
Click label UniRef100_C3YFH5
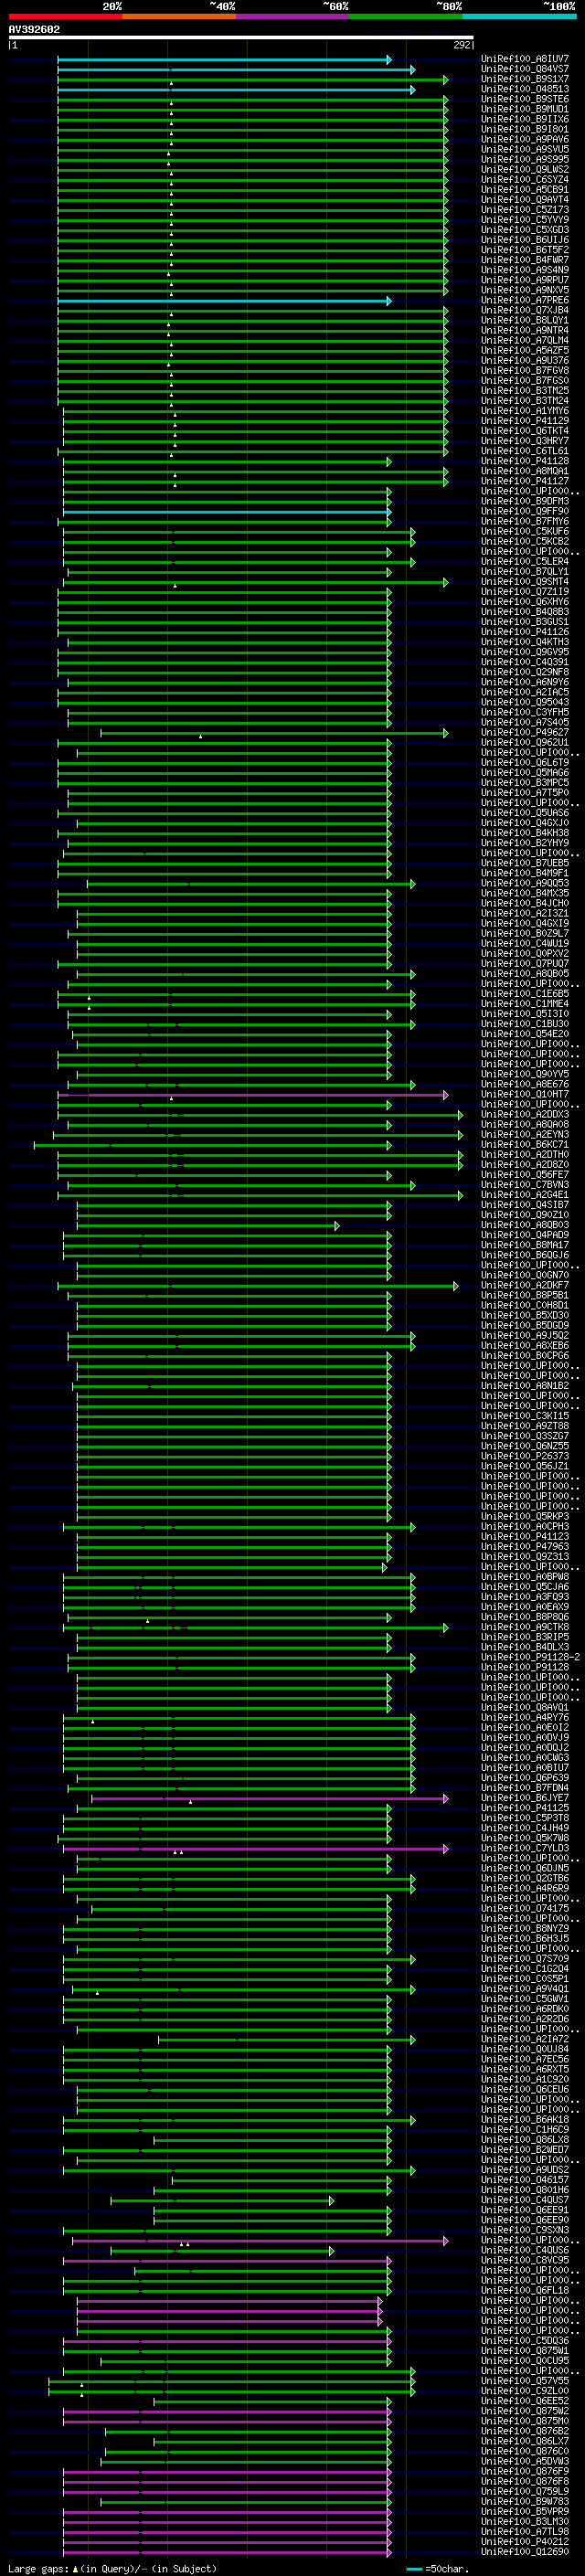point(525,712)
